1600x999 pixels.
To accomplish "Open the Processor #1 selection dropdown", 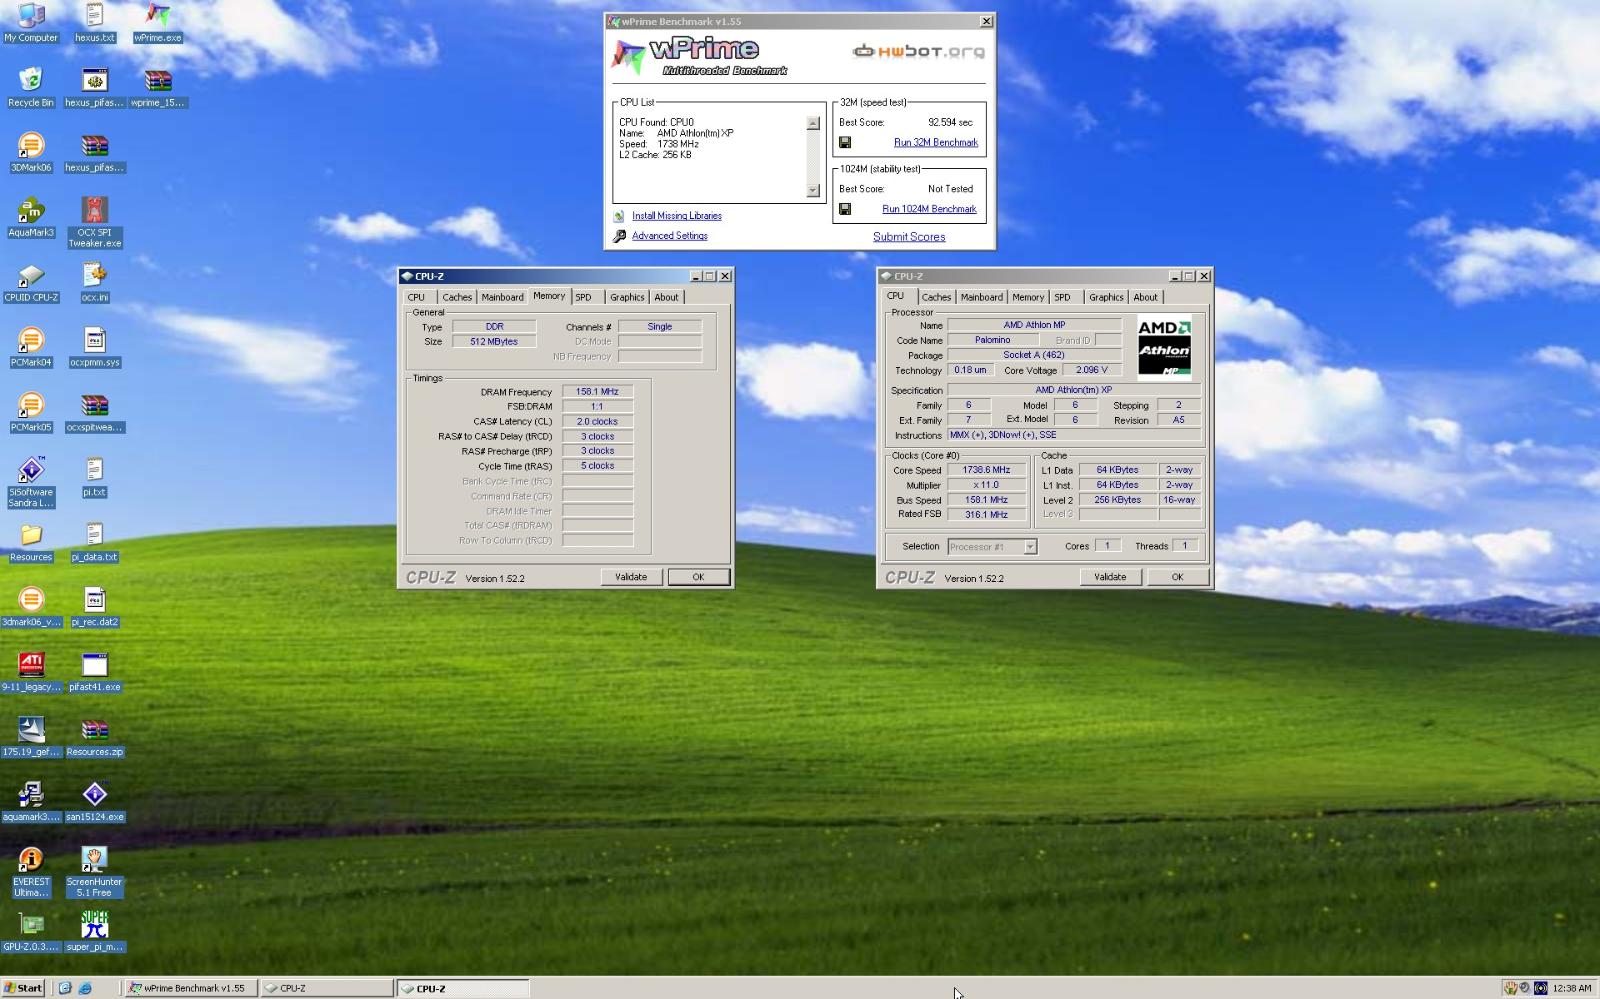I will pyautogui.click(x=992, y=547).
